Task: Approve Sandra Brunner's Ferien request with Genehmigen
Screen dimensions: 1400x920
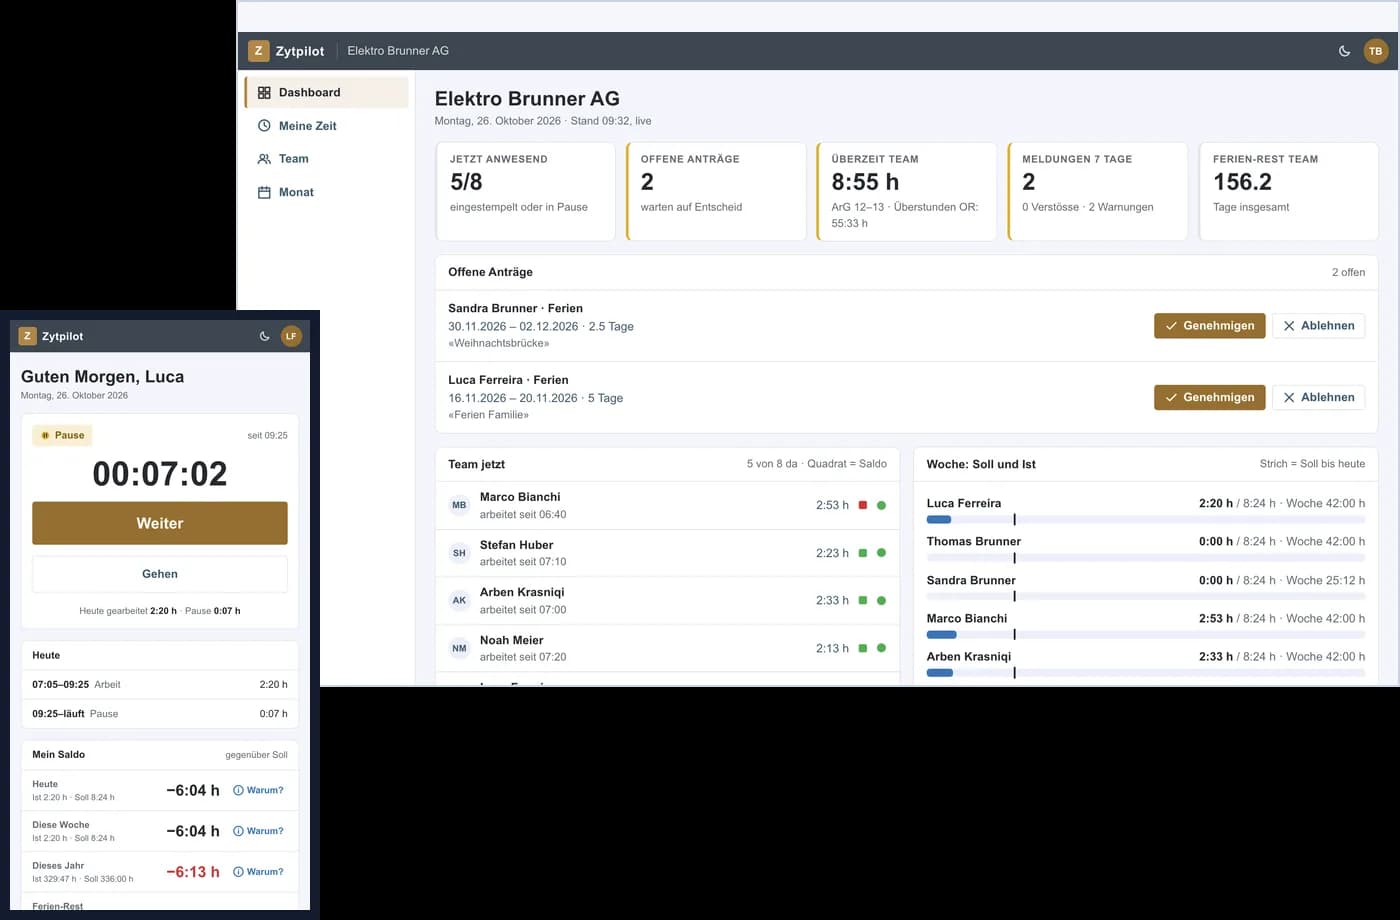Action: [1210, 326]
